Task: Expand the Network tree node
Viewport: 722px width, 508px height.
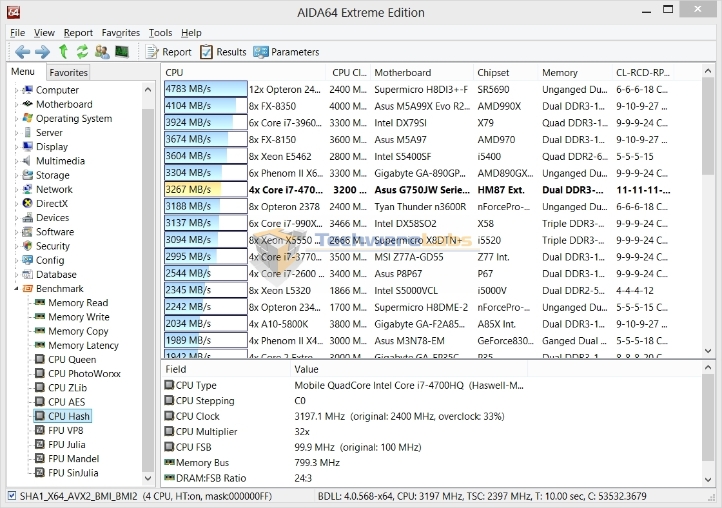Action: click(17, 189)
